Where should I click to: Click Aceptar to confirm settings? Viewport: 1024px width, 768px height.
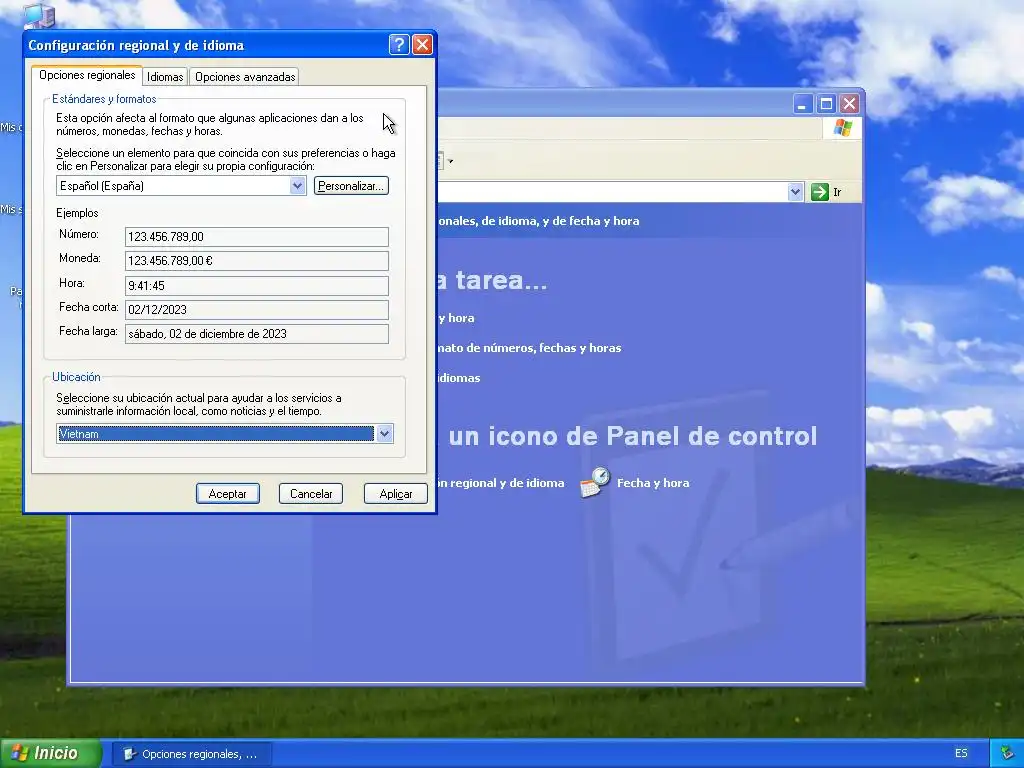point(227,494)
